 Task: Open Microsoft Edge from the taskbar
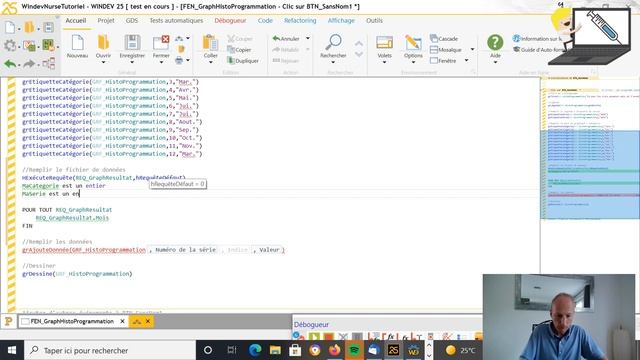[256, 350]
